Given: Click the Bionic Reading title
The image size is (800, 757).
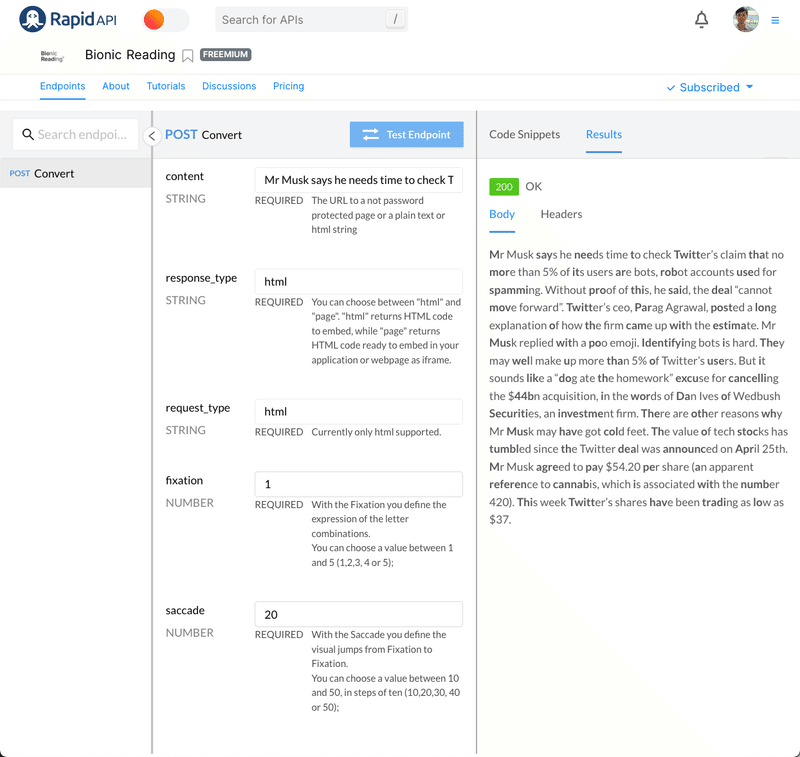Looking at the screenshot, I should point(130,55).
